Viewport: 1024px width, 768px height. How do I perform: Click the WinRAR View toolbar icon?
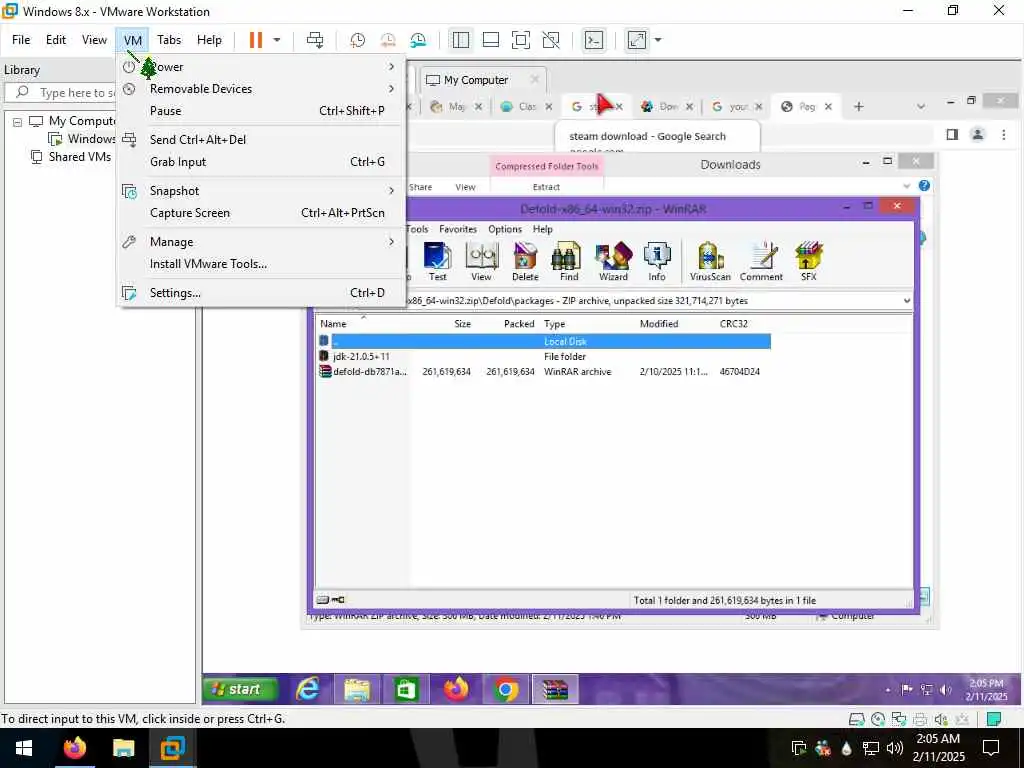(481, 261)
